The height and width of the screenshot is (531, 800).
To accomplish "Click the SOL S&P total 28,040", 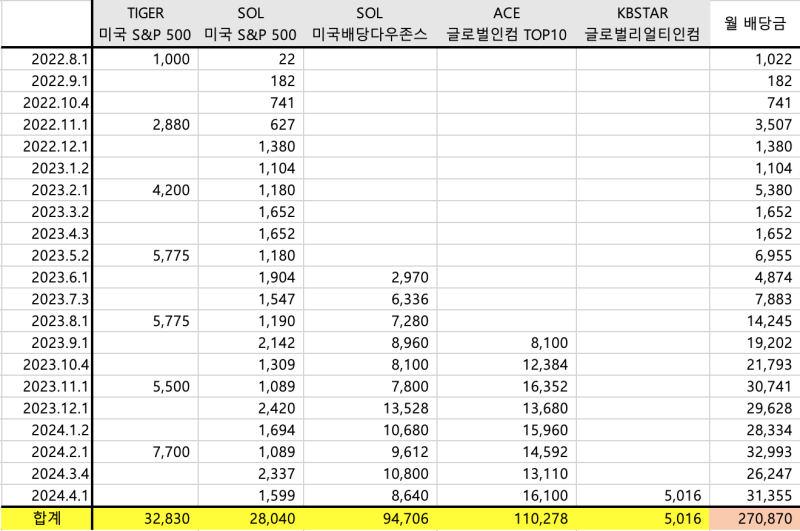I will [x=251, y=518].
